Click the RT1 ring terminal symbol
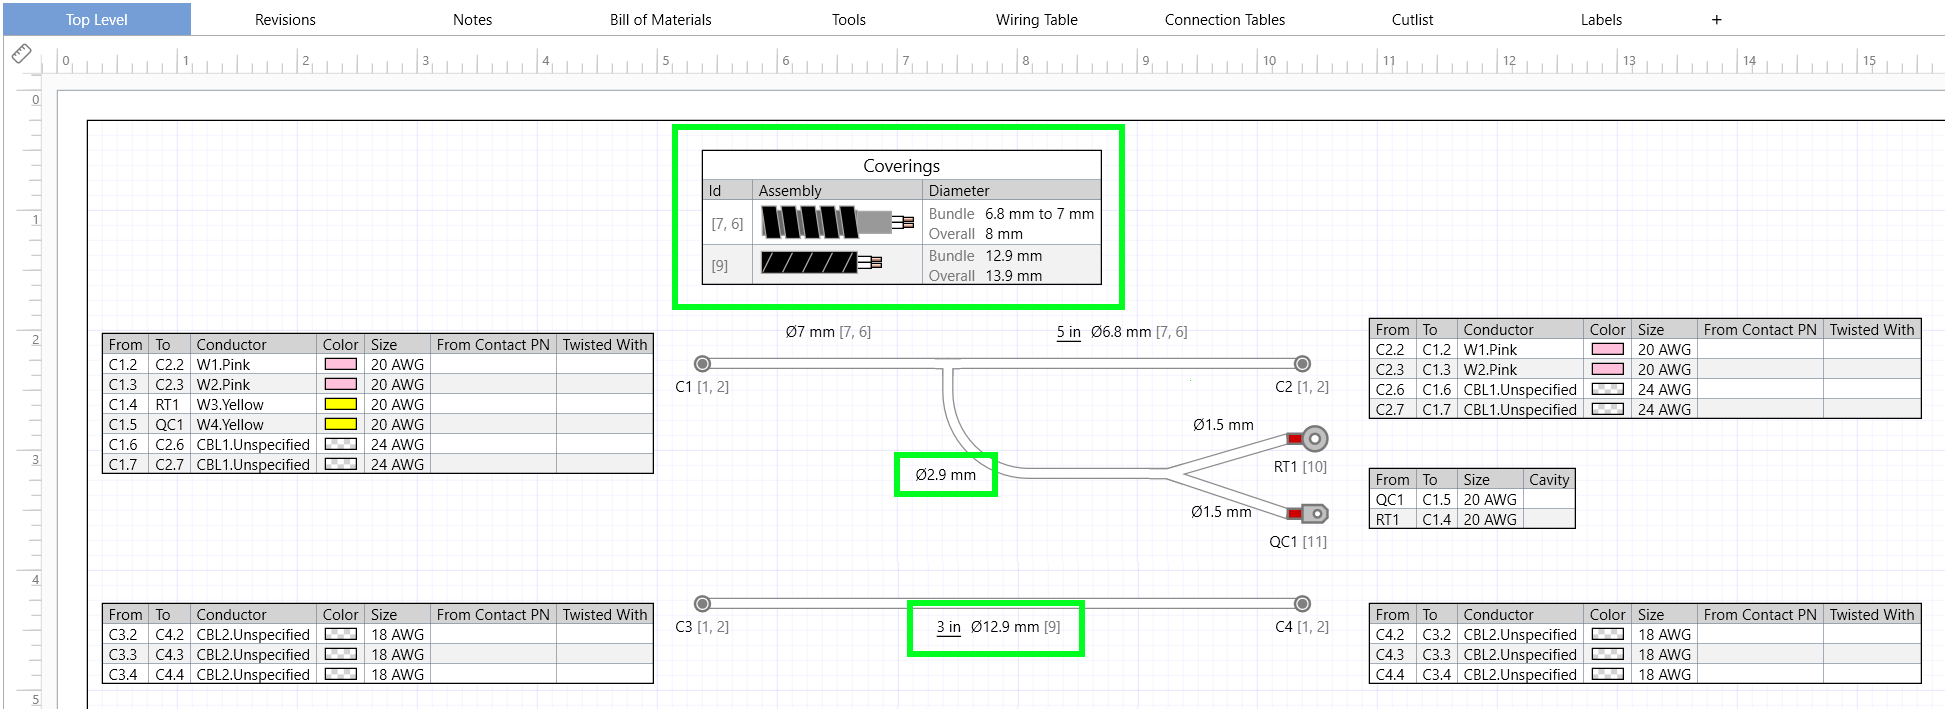The height and width of the screenshot is (709, 1945). (x=1309, y=439)
